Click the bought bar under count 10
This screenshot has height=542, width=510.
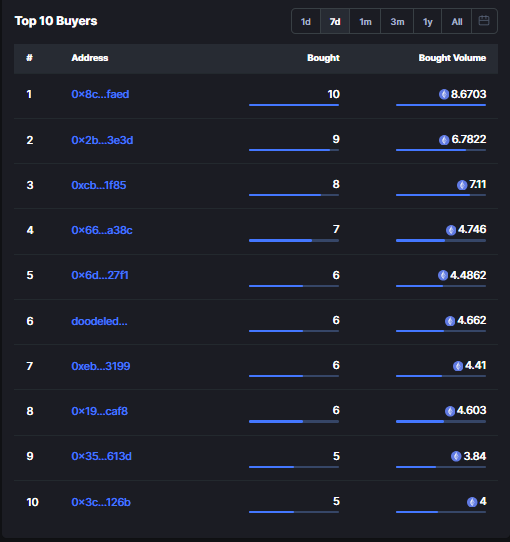click(x=294, y=105)
